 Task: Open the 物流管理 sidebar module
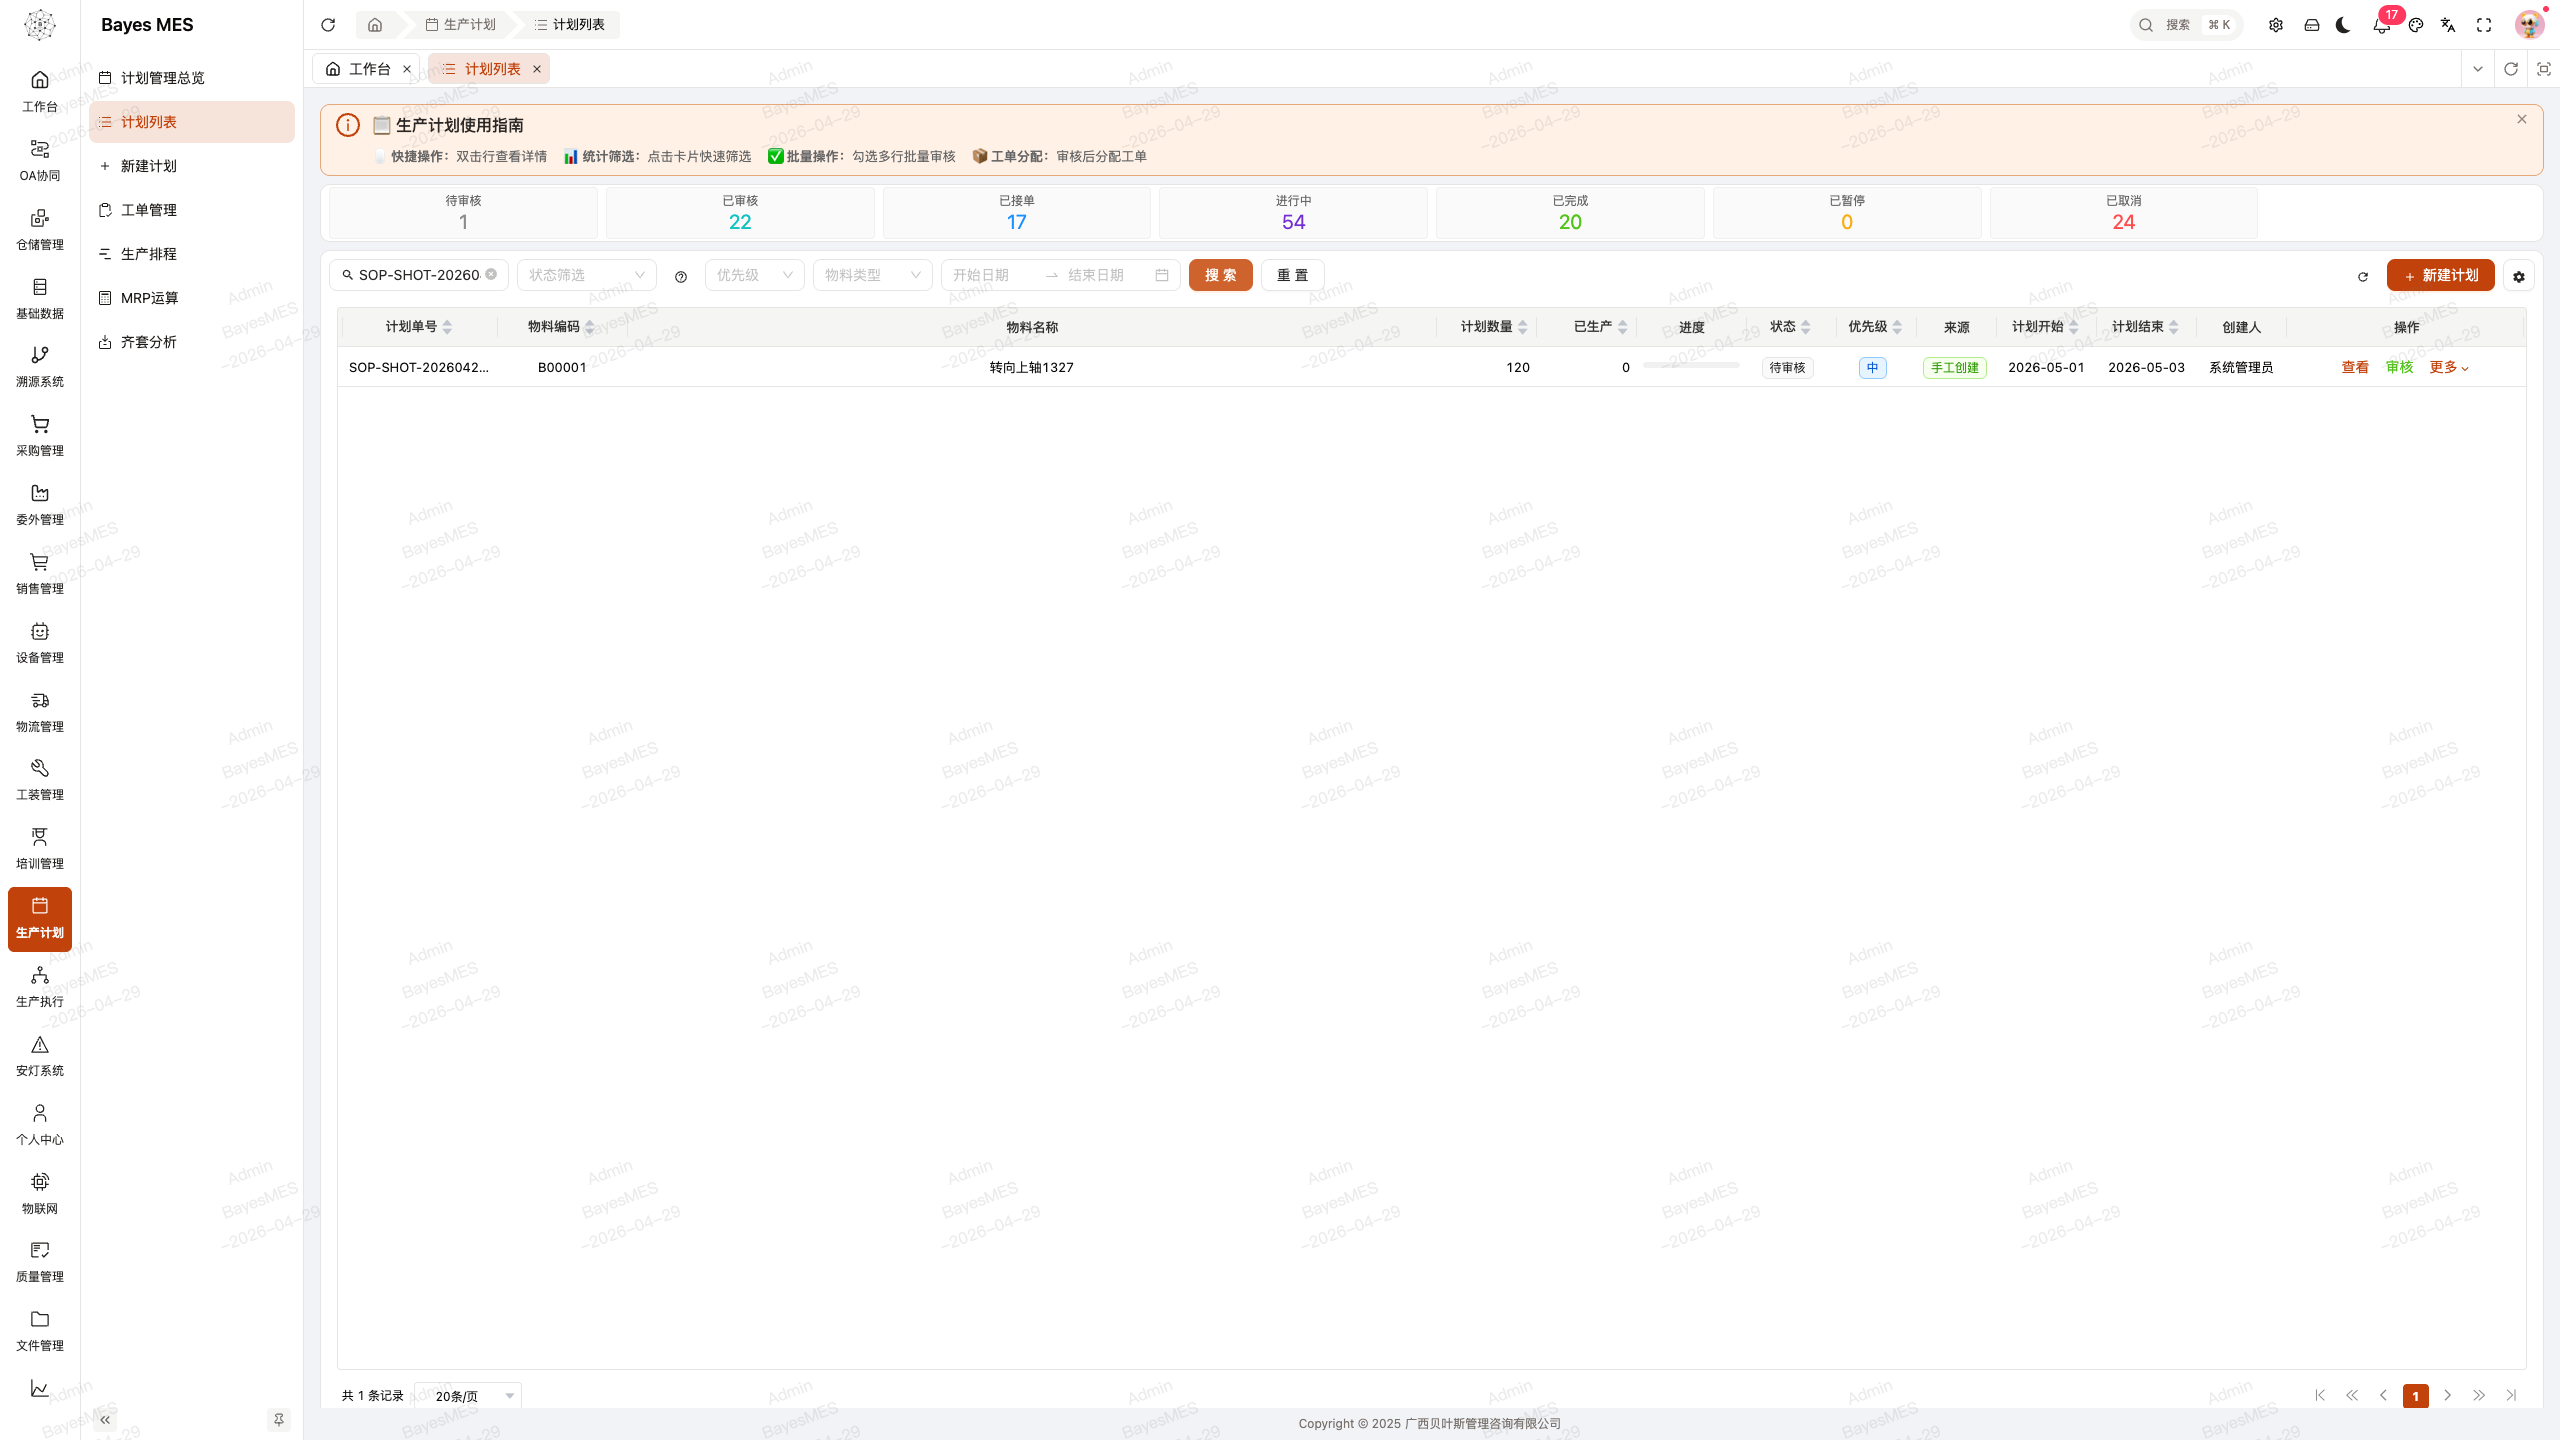coord(40,712)
